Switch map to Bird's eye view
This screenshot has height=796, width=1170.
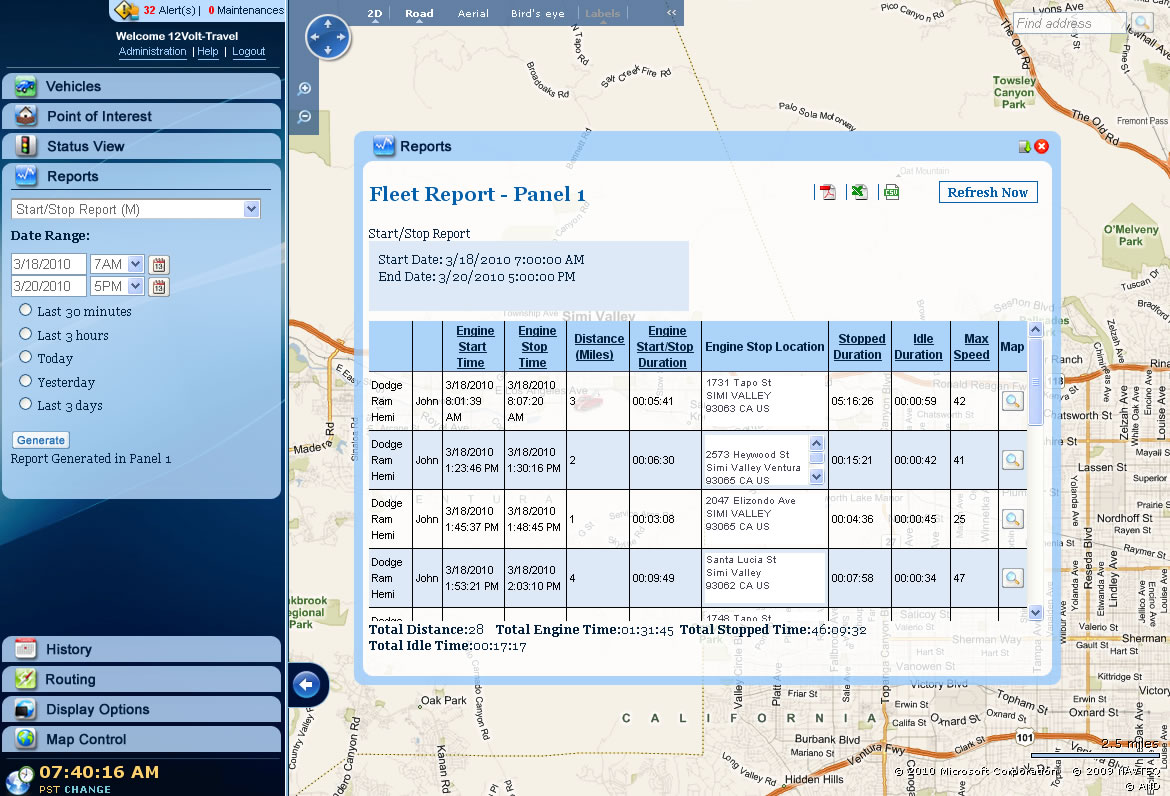point(537,13)
